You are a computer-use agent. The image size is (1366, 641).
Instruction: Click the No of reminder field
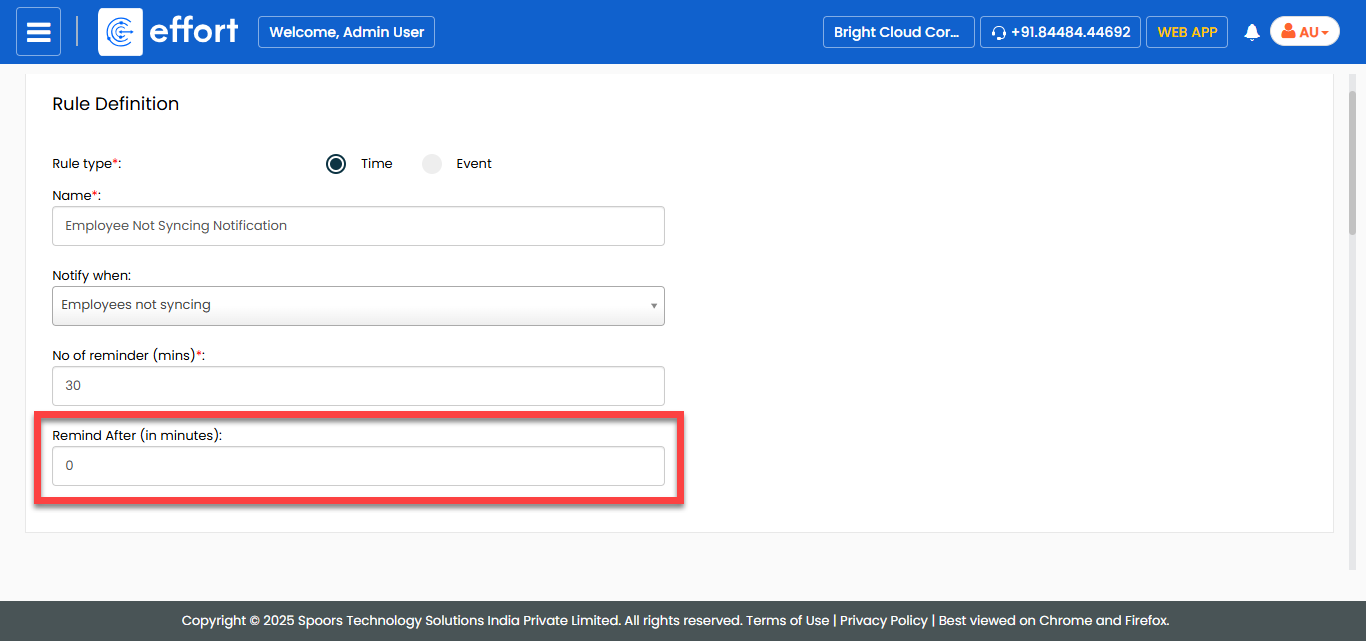pyautogui.click(x=358, y=386)
